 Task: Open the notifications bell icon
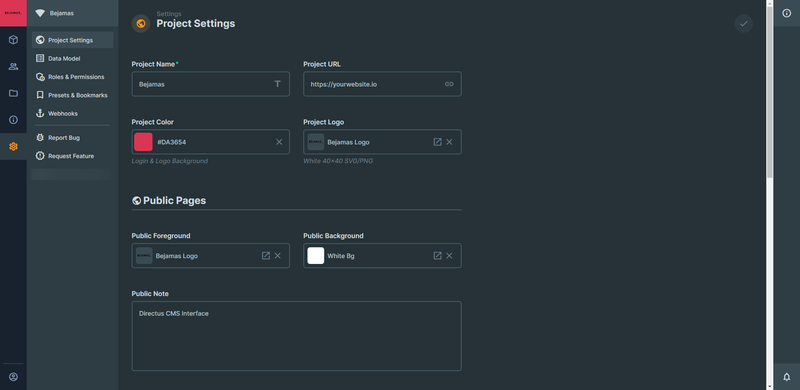[x=787, y=377]
